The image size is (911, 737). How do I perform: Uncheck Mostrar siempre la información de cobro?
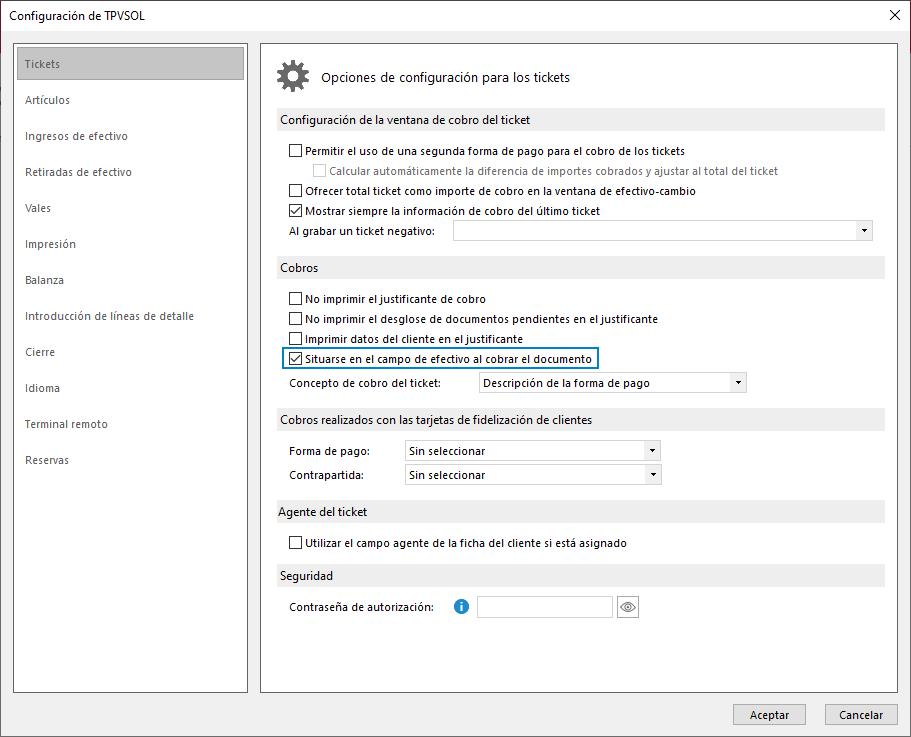coord(295,211)
